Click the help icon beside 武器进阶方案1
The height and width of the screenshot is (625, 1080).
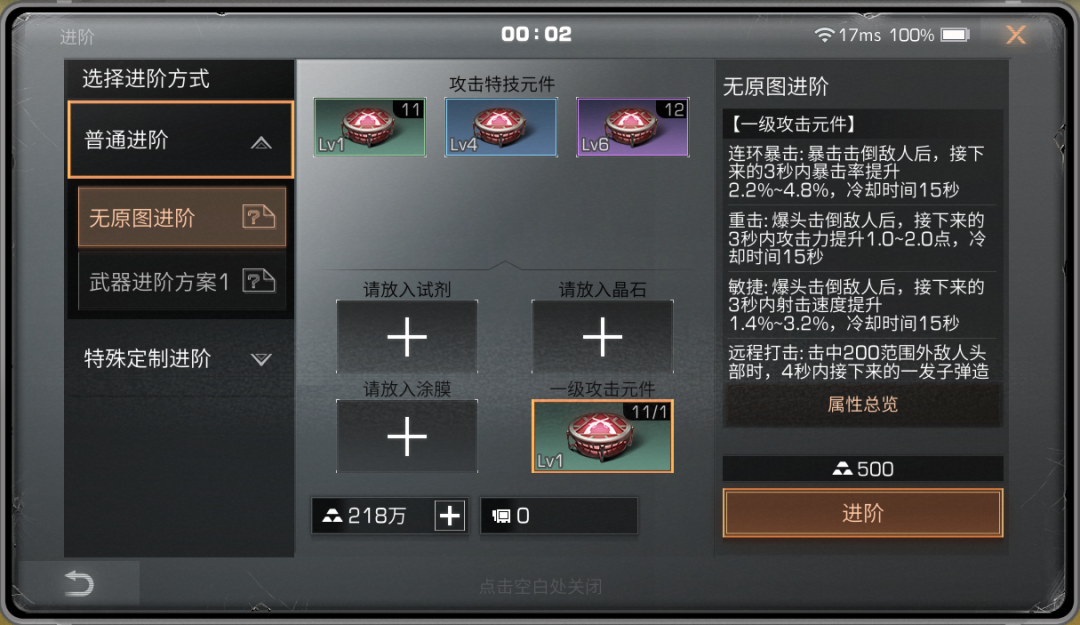pos(259,281)
